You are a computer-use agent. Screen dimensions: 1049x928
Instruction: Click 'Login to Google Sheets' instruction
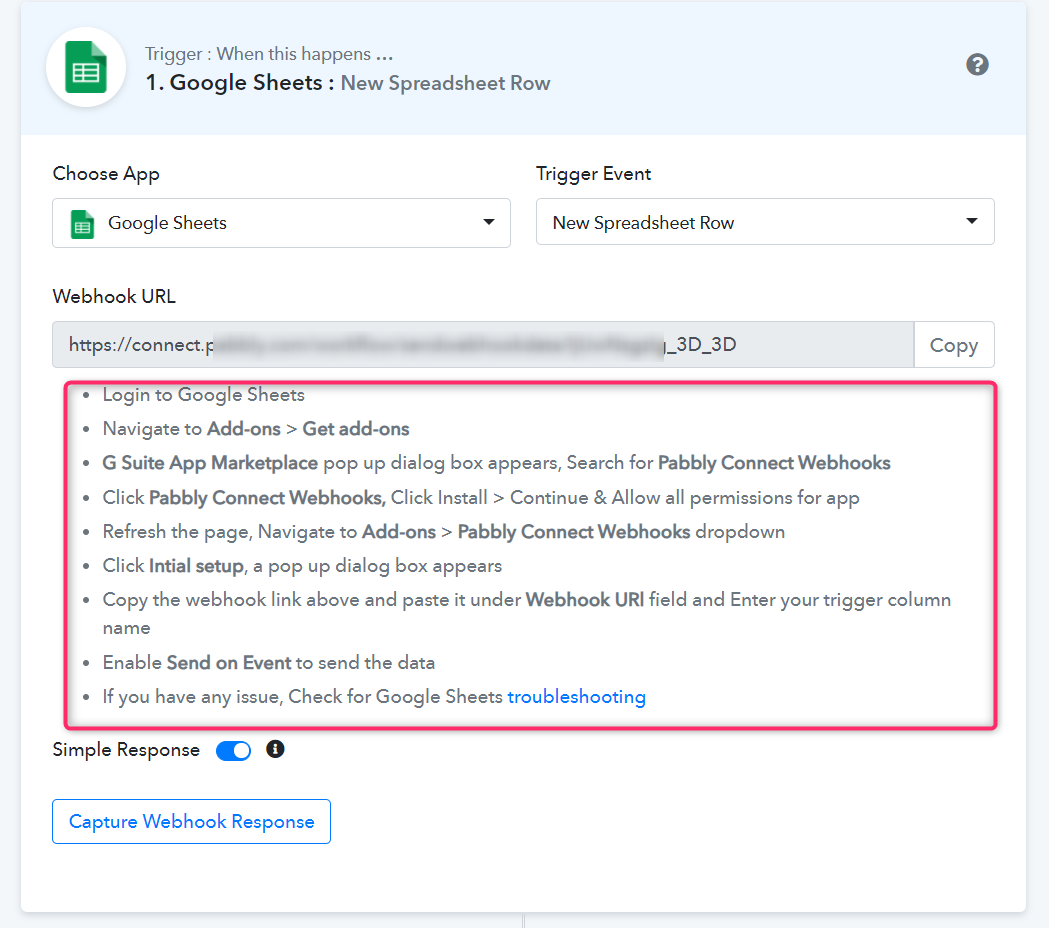[x=203, y=395]
